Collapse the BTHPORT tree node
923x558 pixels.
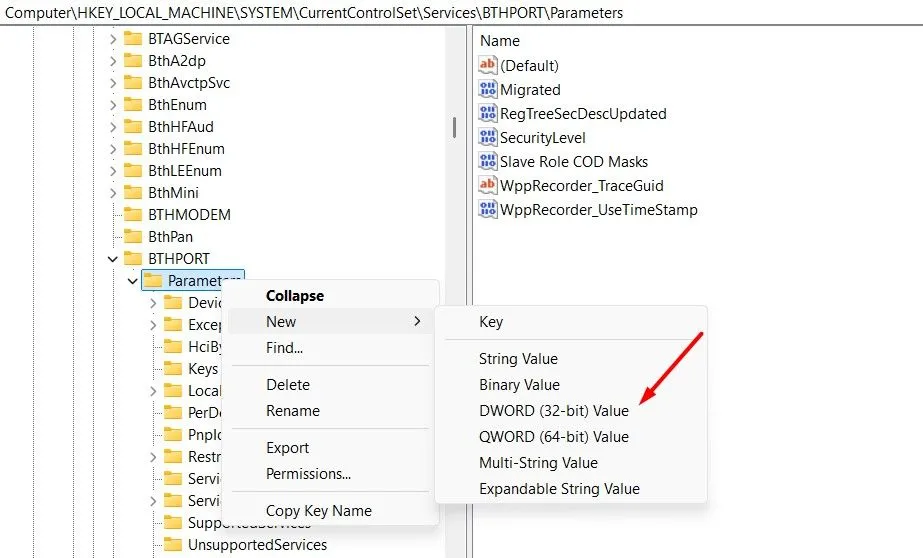[112, 259]
